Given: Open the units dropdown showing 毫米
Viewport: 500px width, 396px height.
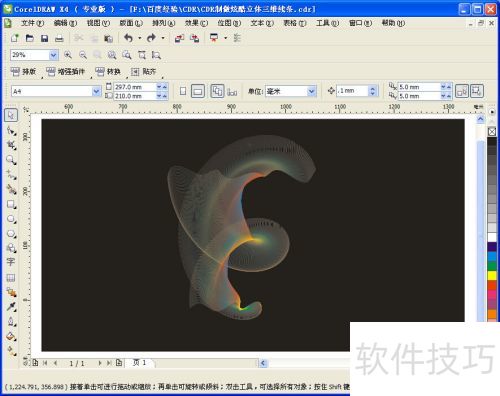Looking at the screenshot, I should (x=311, y=91).
